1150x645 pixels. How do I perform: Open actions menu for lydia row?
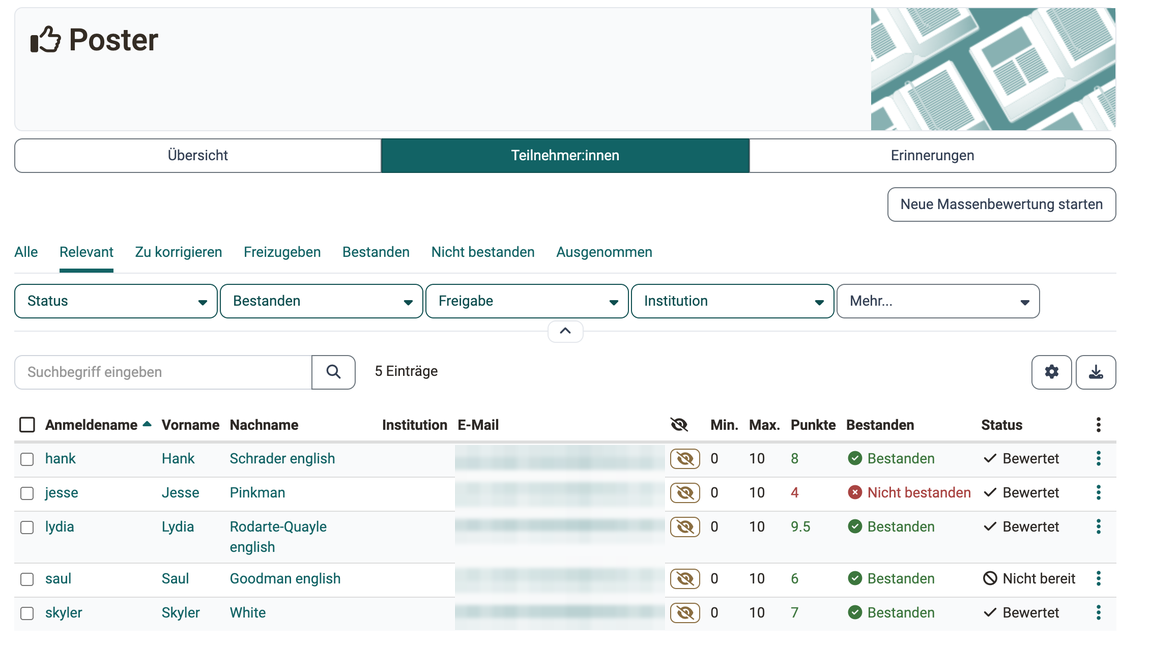(x=1098, y=527)
